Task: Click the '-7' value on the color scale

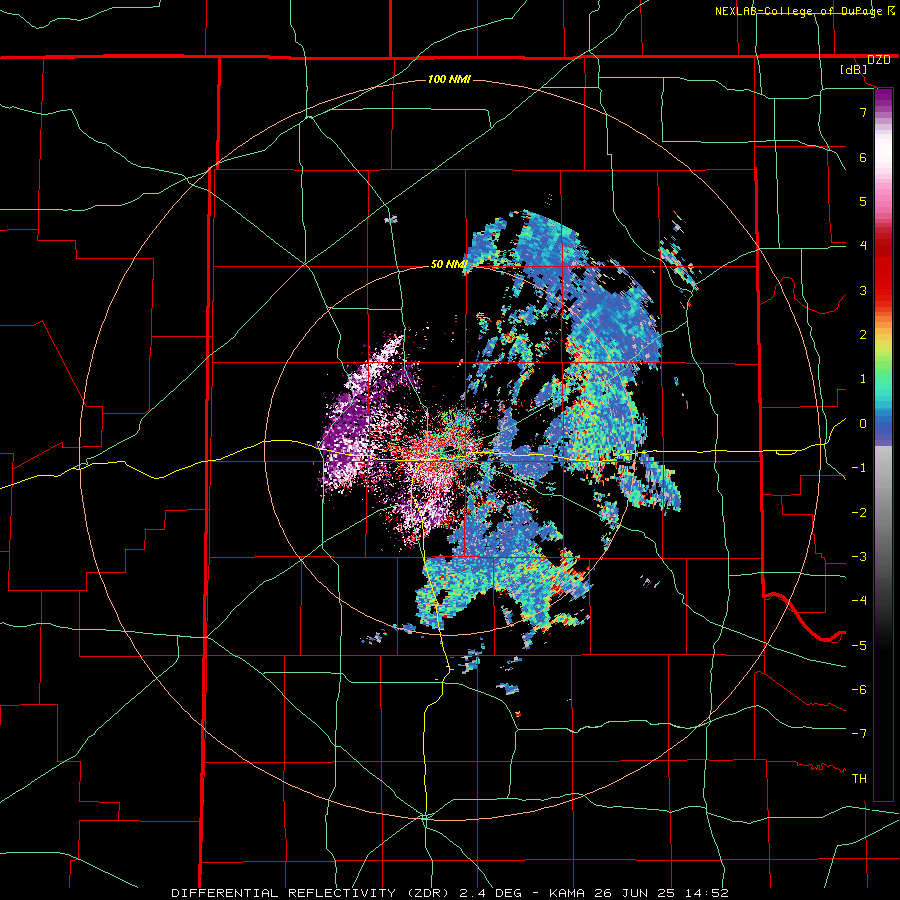Action: coord(859,734)
